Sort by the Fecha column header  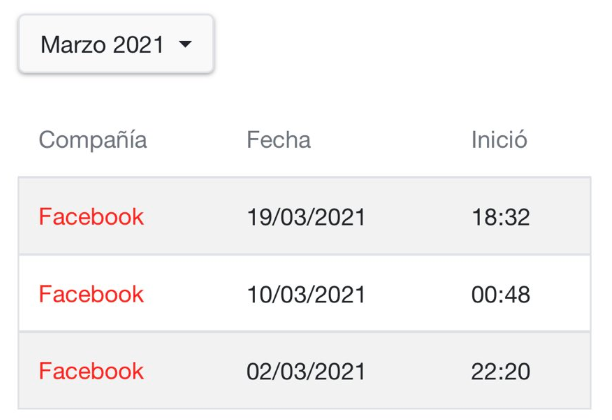pos(278,140)
